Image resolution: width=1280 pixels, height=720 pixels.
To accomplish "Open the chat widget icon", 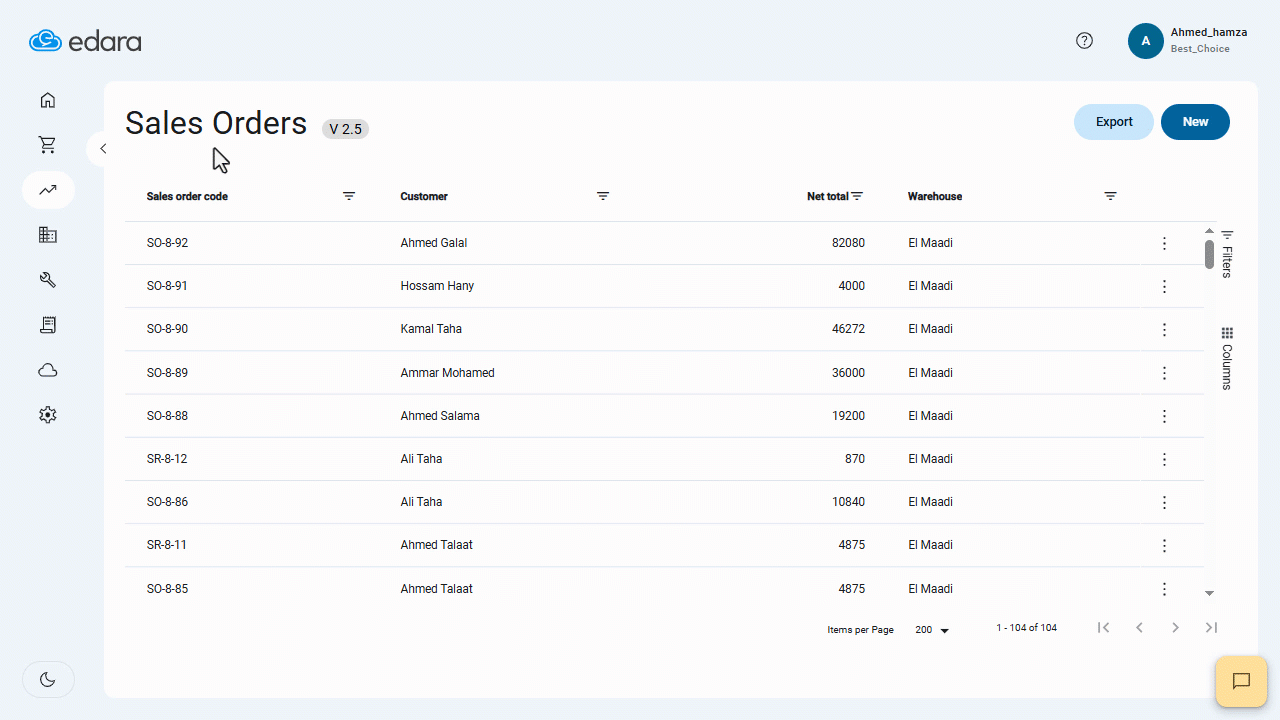I will click(x=1241, y=681).
